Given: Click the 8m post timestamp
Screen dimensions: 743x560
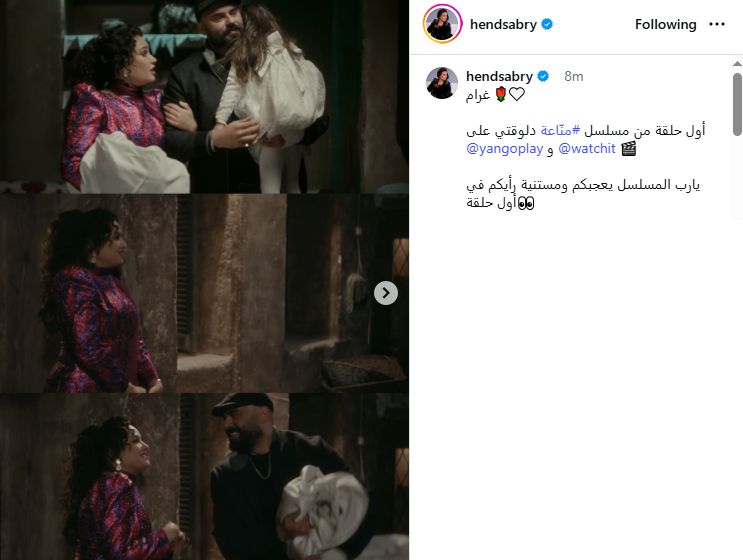Looking at the screenshot, I should pyautogui.click(x=573, y=76).
